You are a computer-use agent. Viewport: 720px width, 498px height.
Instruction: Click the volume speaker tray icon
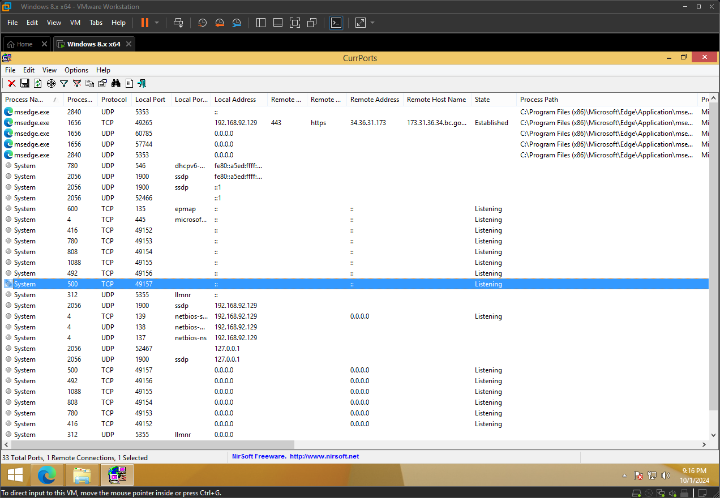[666, 476]
